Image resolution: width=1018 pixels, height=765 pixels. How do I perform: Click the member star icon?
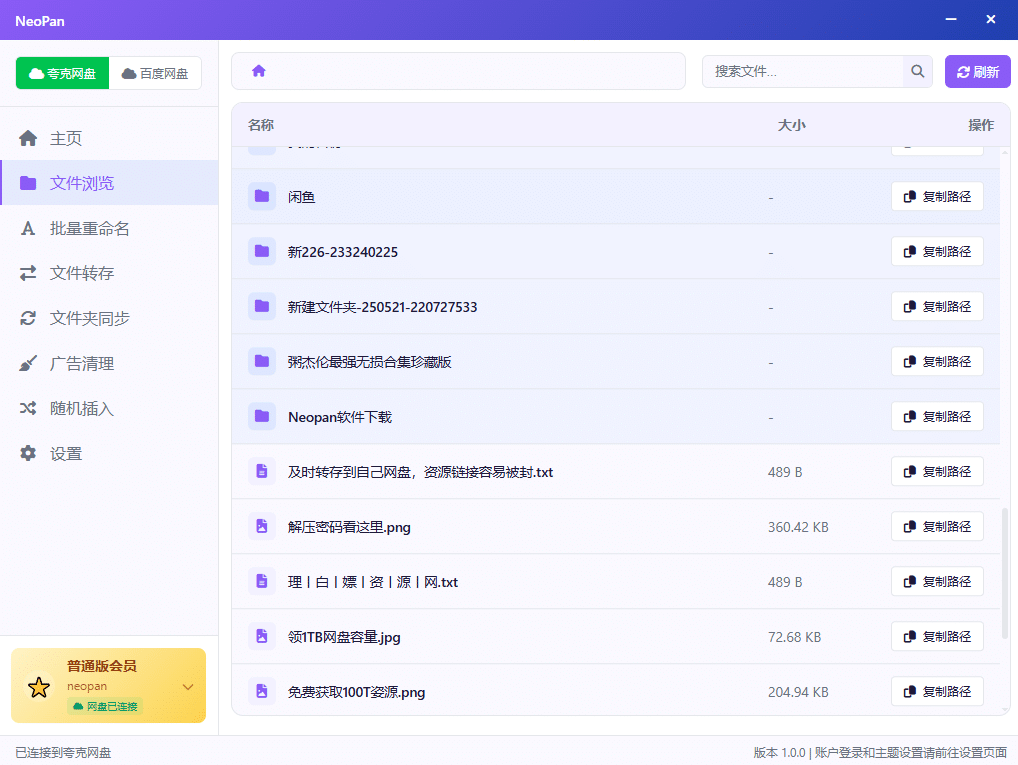click(x=39, y=687)
